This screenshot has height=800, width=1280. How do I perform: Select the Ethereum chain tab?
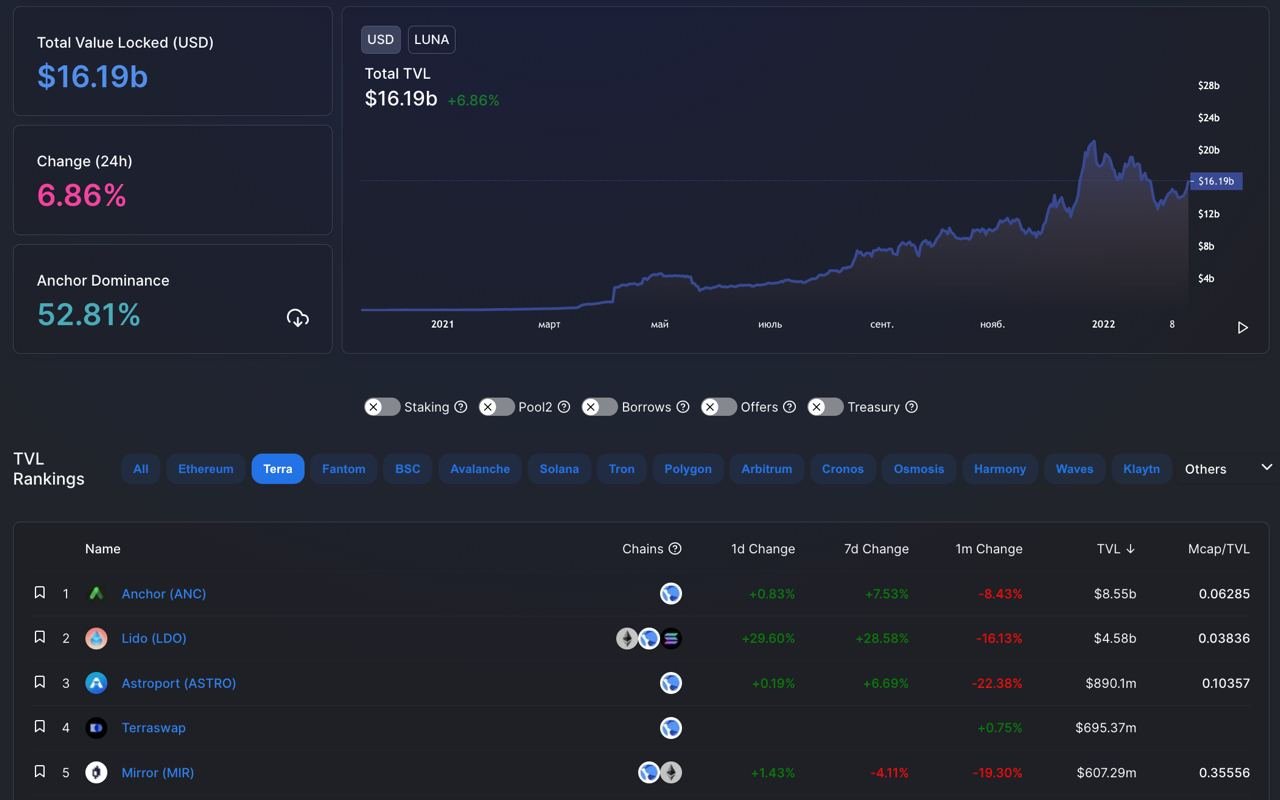pos(206,469)
